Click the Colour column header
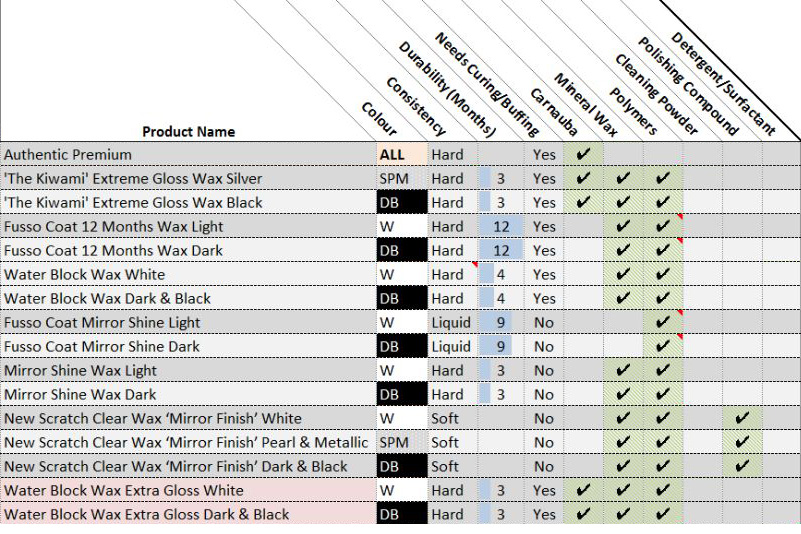The height and width of the screenshot is (534, 801). [380, 118]
